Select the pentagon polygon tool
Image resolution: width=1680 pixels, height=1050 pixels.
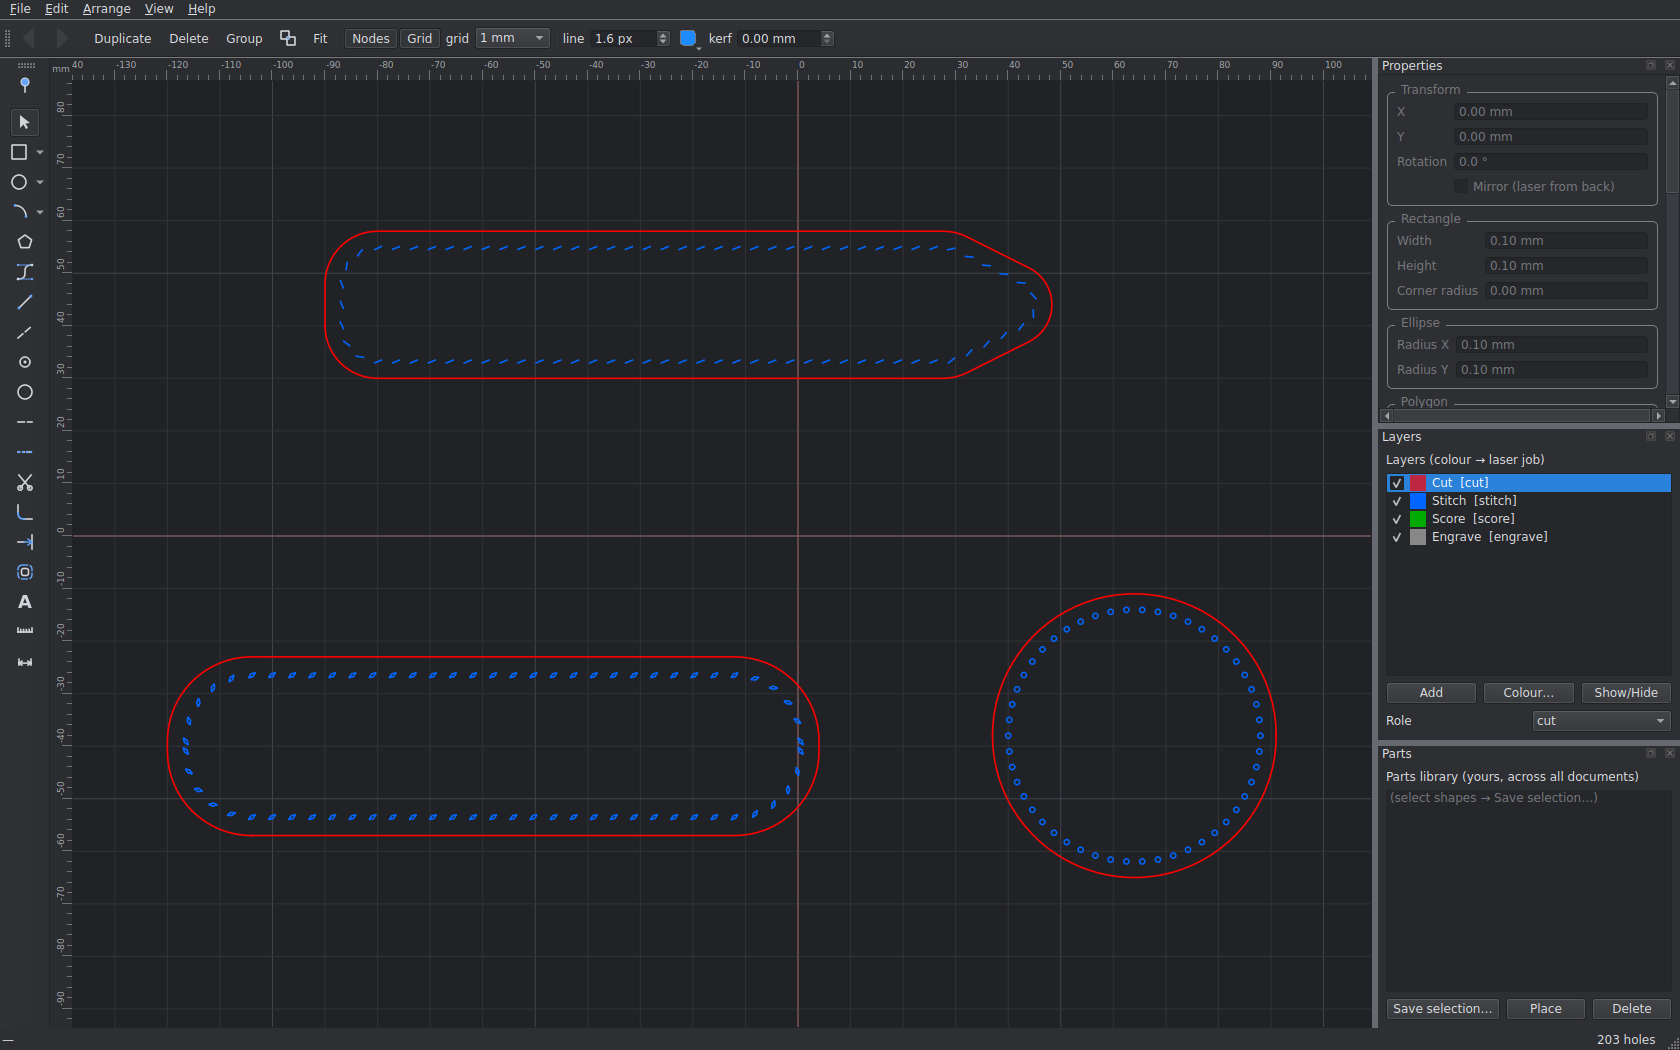point(25,242)
